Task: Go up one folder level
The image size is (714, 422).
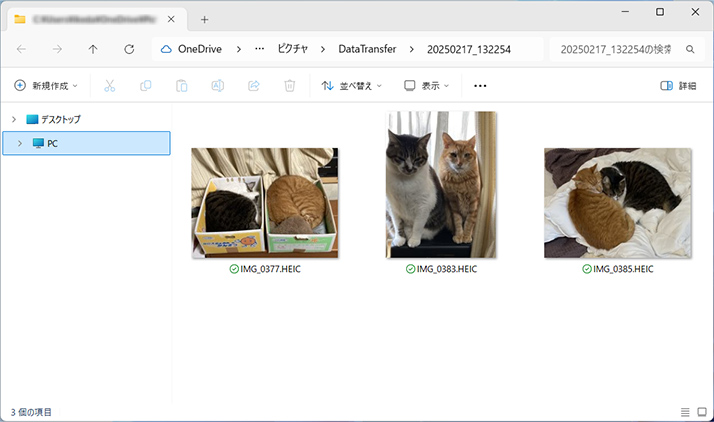Action: coord(93,49)
